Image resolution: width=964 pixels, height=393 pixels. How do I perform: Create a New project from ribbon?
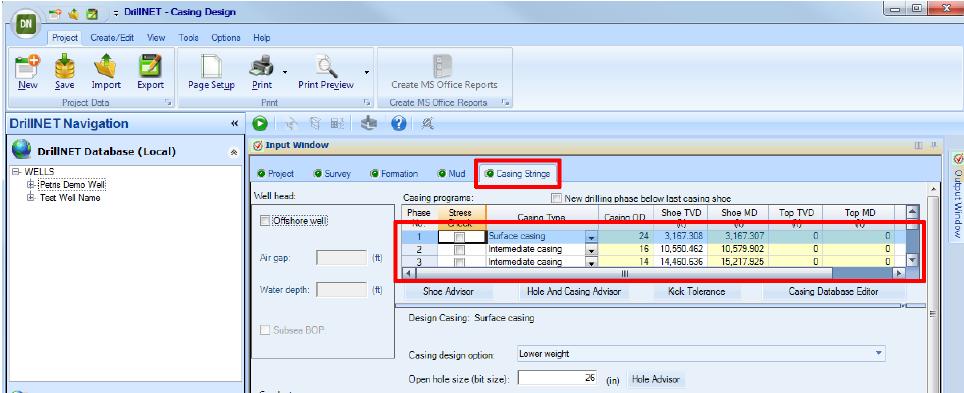pos(28,73)
